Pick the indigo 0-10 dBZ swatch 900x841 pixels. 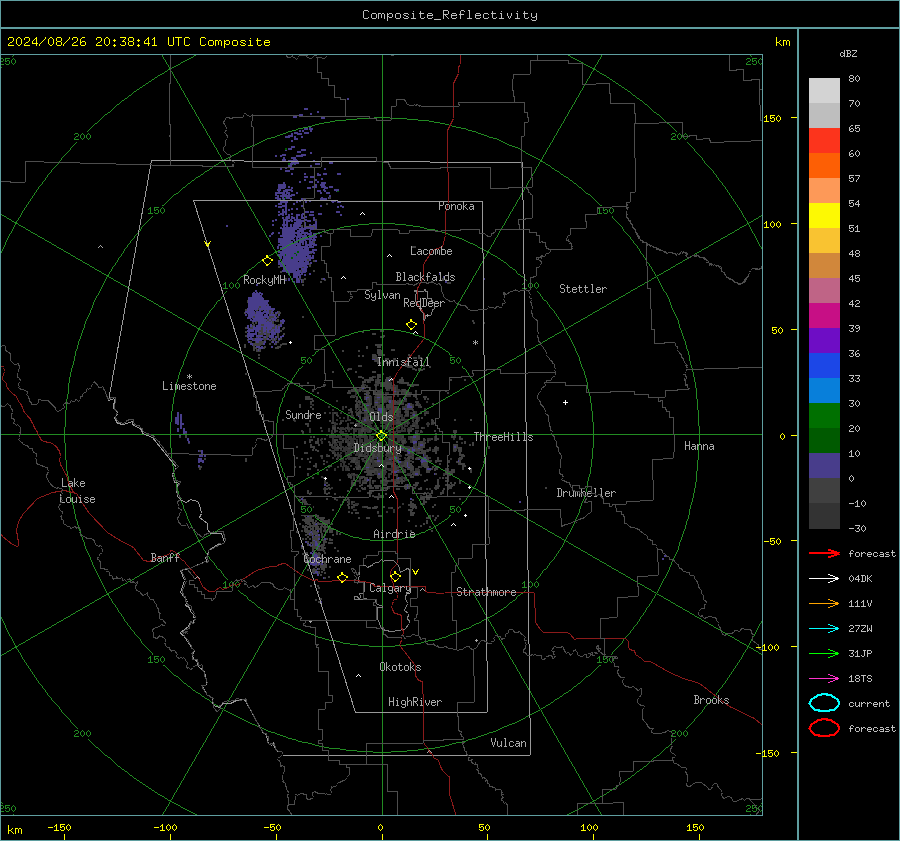[824, 466]
